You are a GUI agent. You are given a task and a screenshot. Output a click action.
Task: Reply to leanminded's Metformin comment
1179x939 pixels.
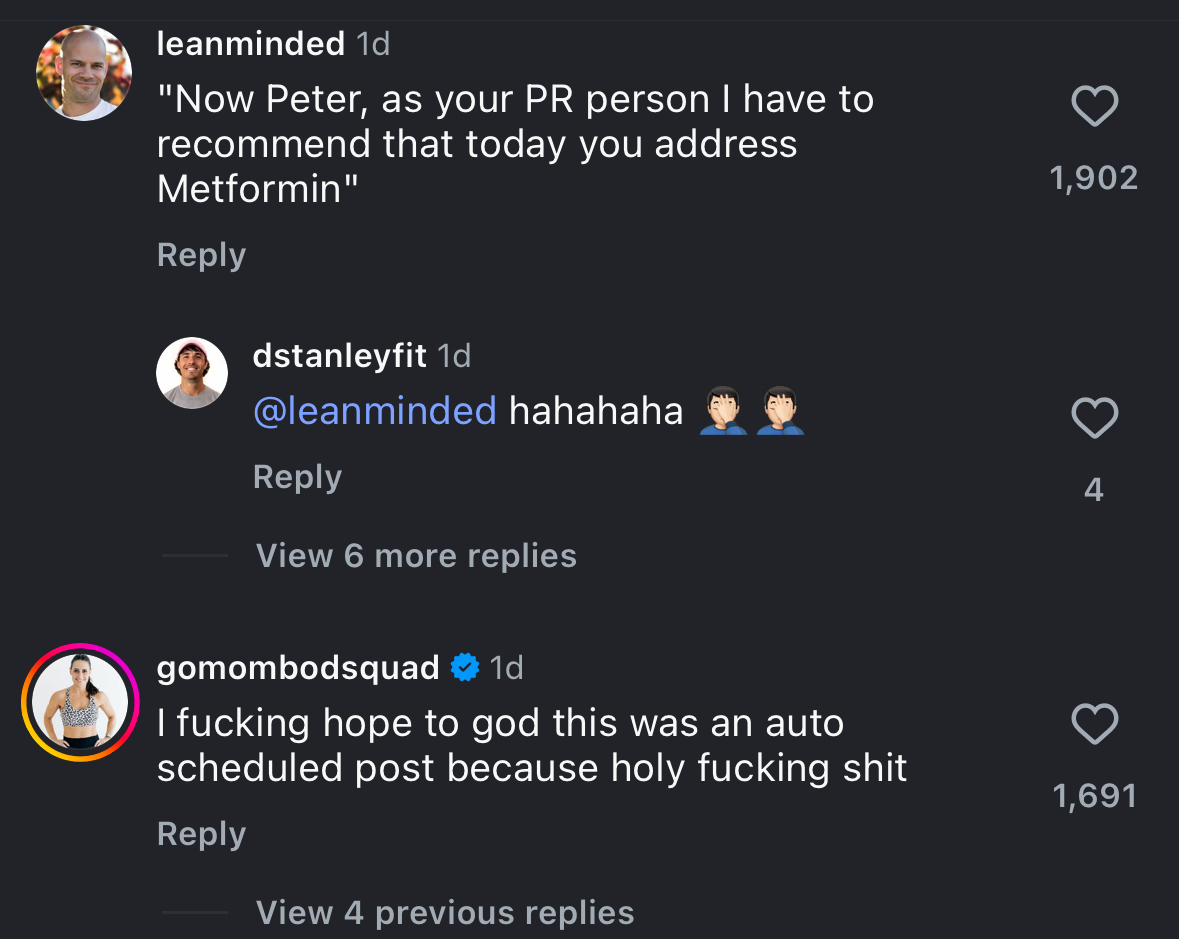(201, 255)
